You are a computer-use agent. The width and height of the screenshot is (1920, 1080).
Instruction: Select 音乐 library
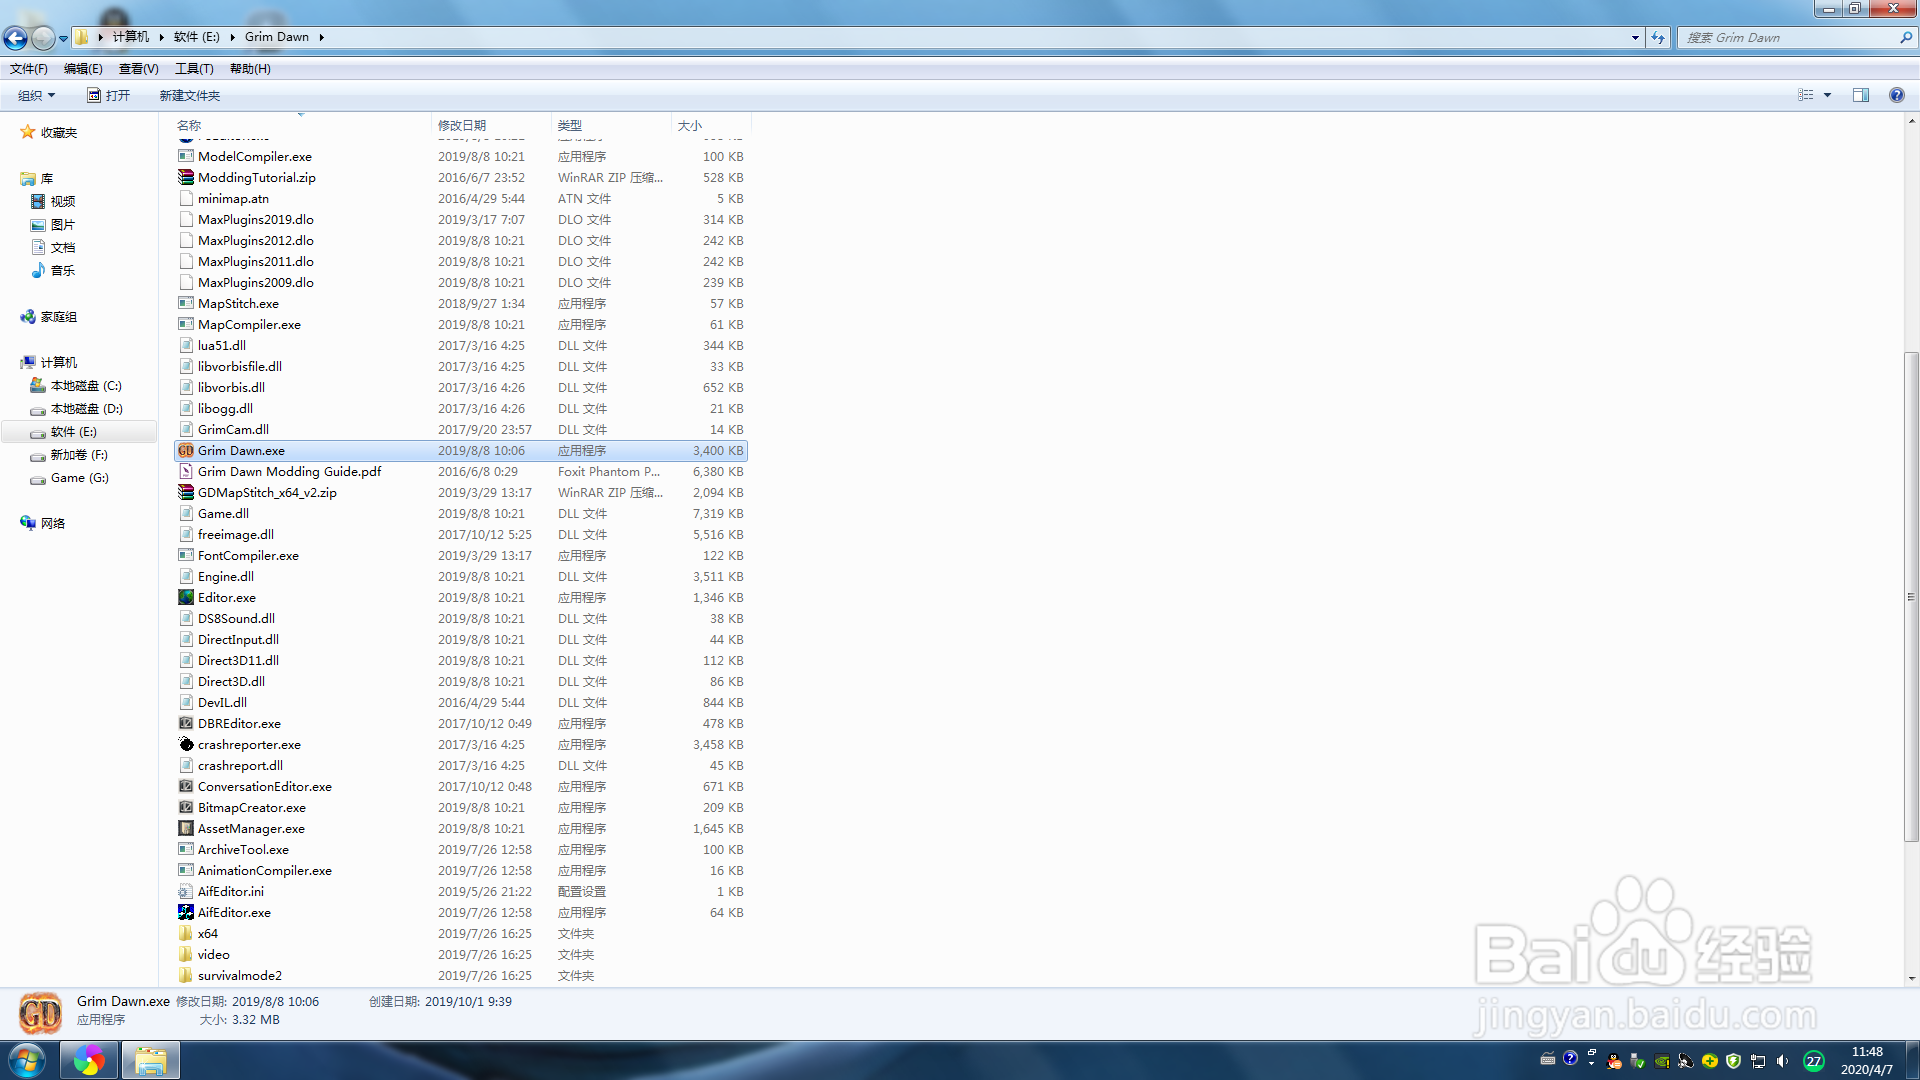62,271
